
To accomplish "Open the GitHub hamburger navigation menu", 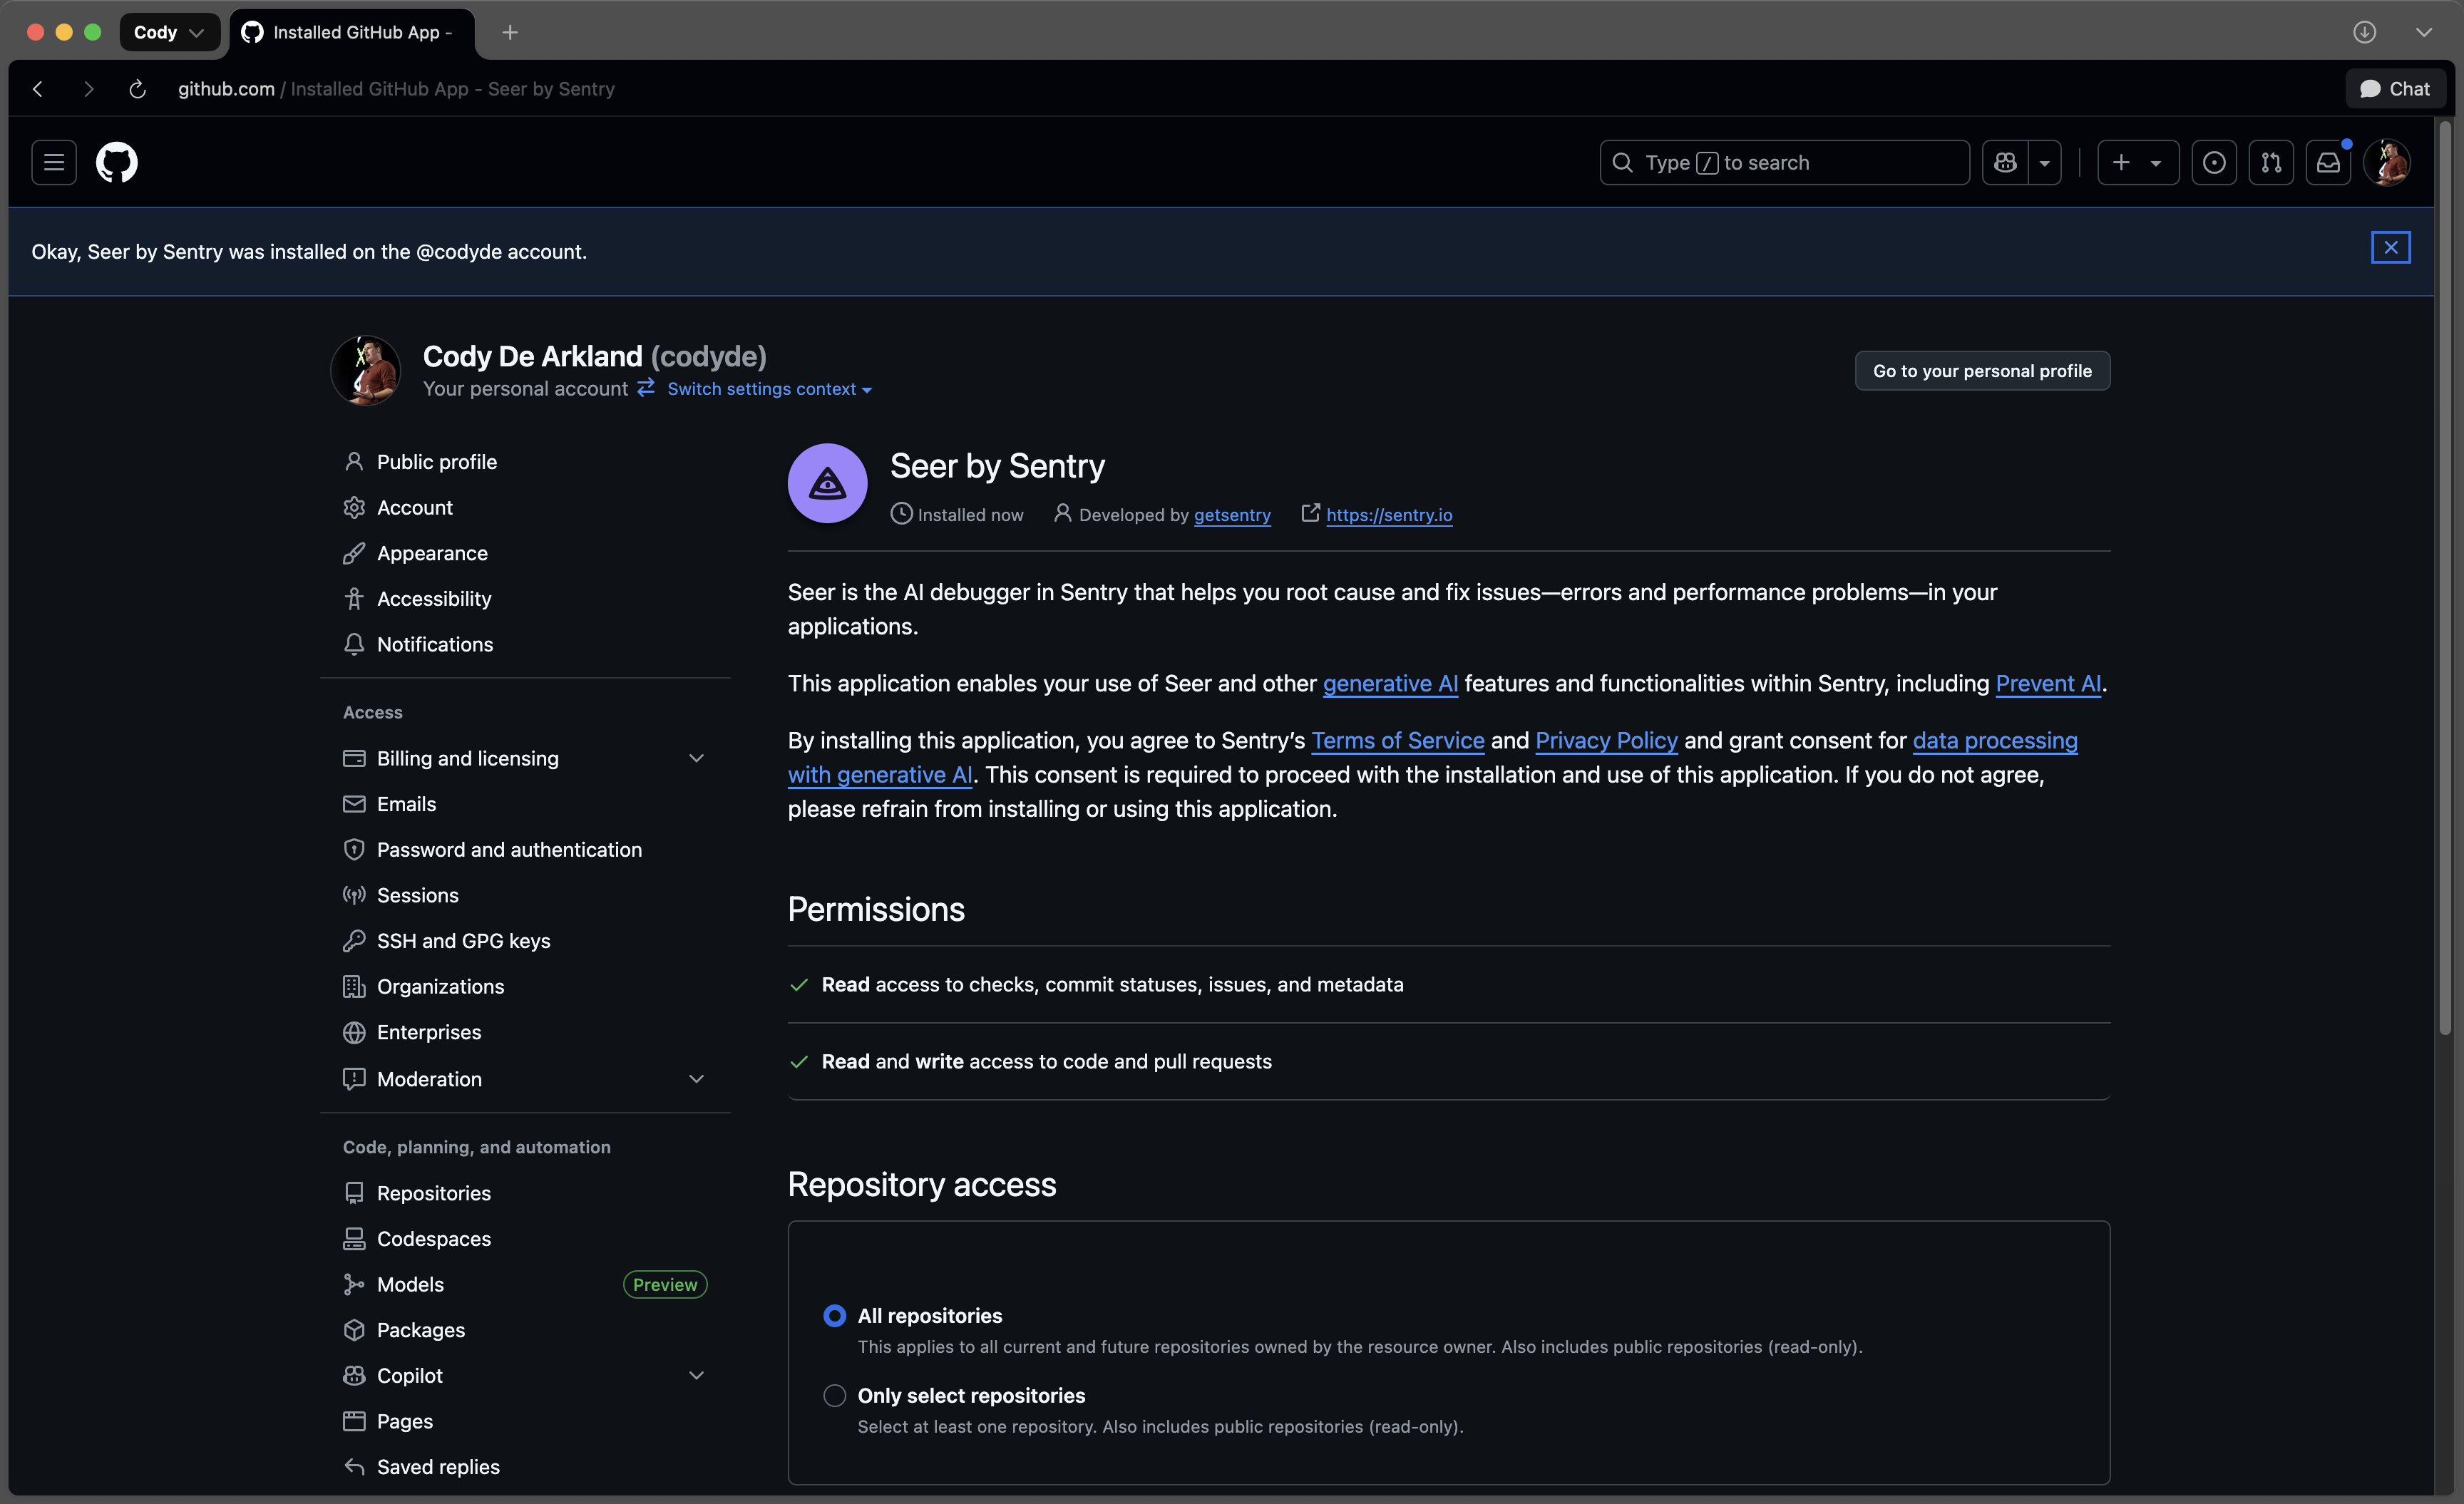I will pos(54,162).
